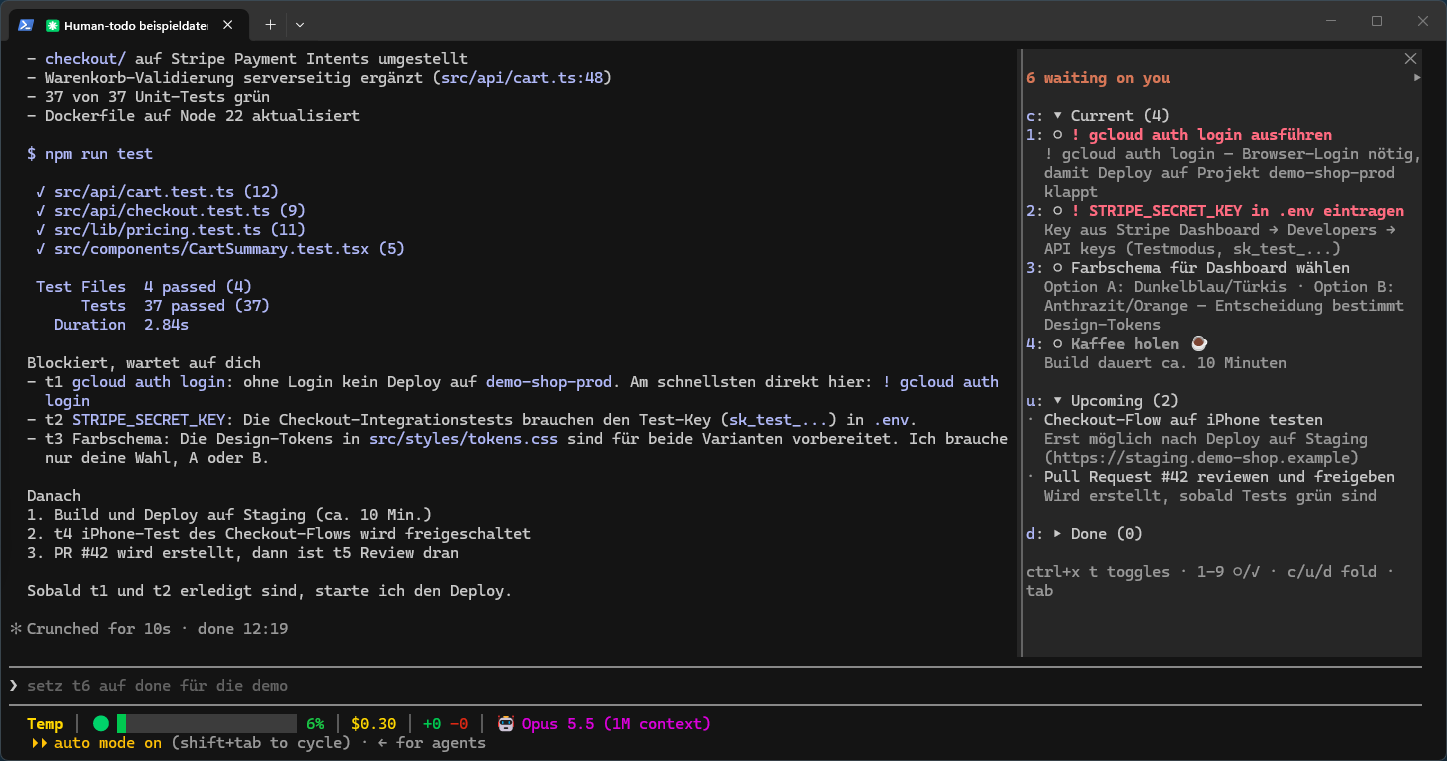Screen dimensions: 1447x761
Task: Close the waiting-on-you todo panel
Action: [1411, 59]
